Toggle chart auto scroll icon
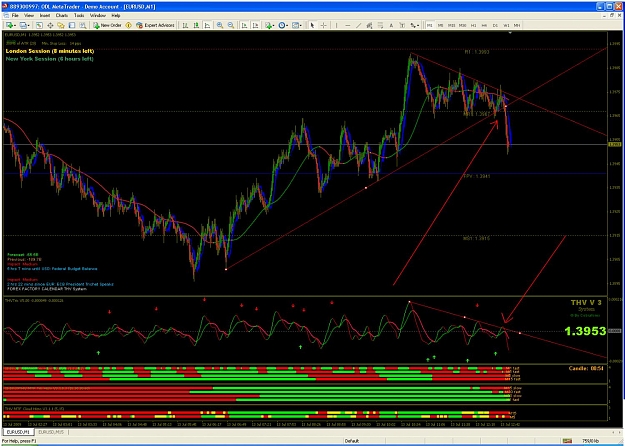625x446 pixels. [x=244, y=25]
